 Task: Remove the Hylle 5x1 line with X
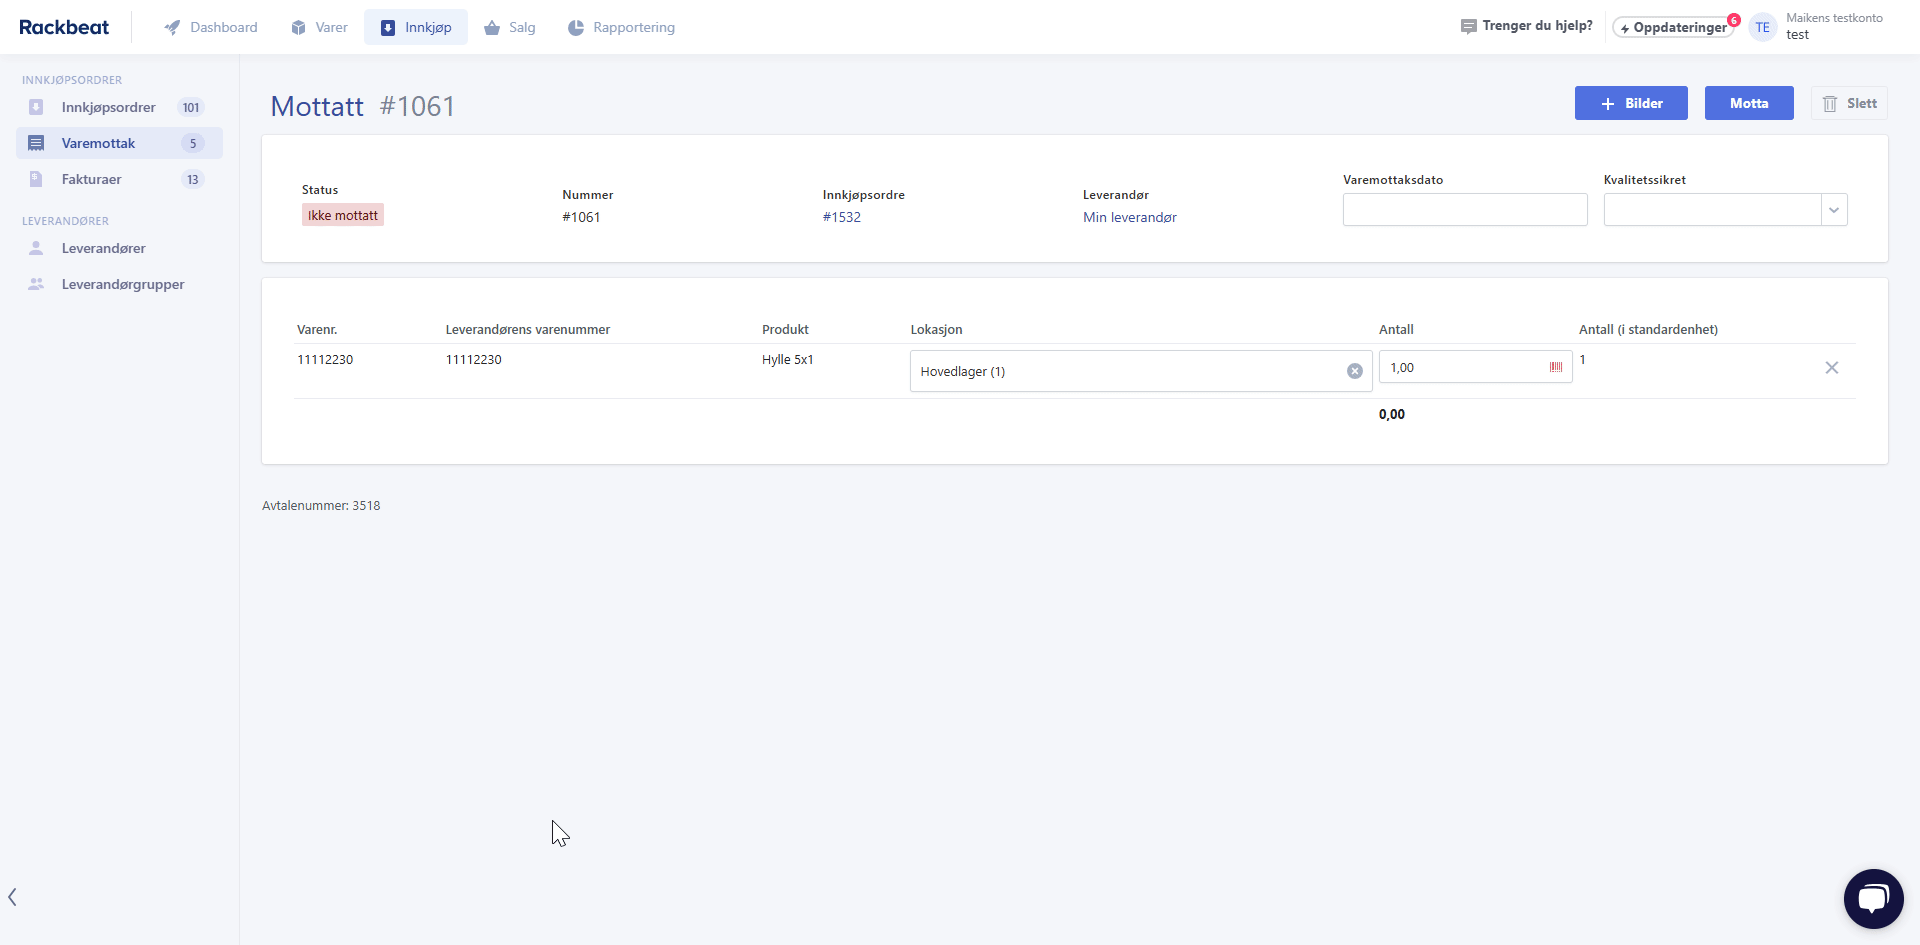pos(1831,368)
